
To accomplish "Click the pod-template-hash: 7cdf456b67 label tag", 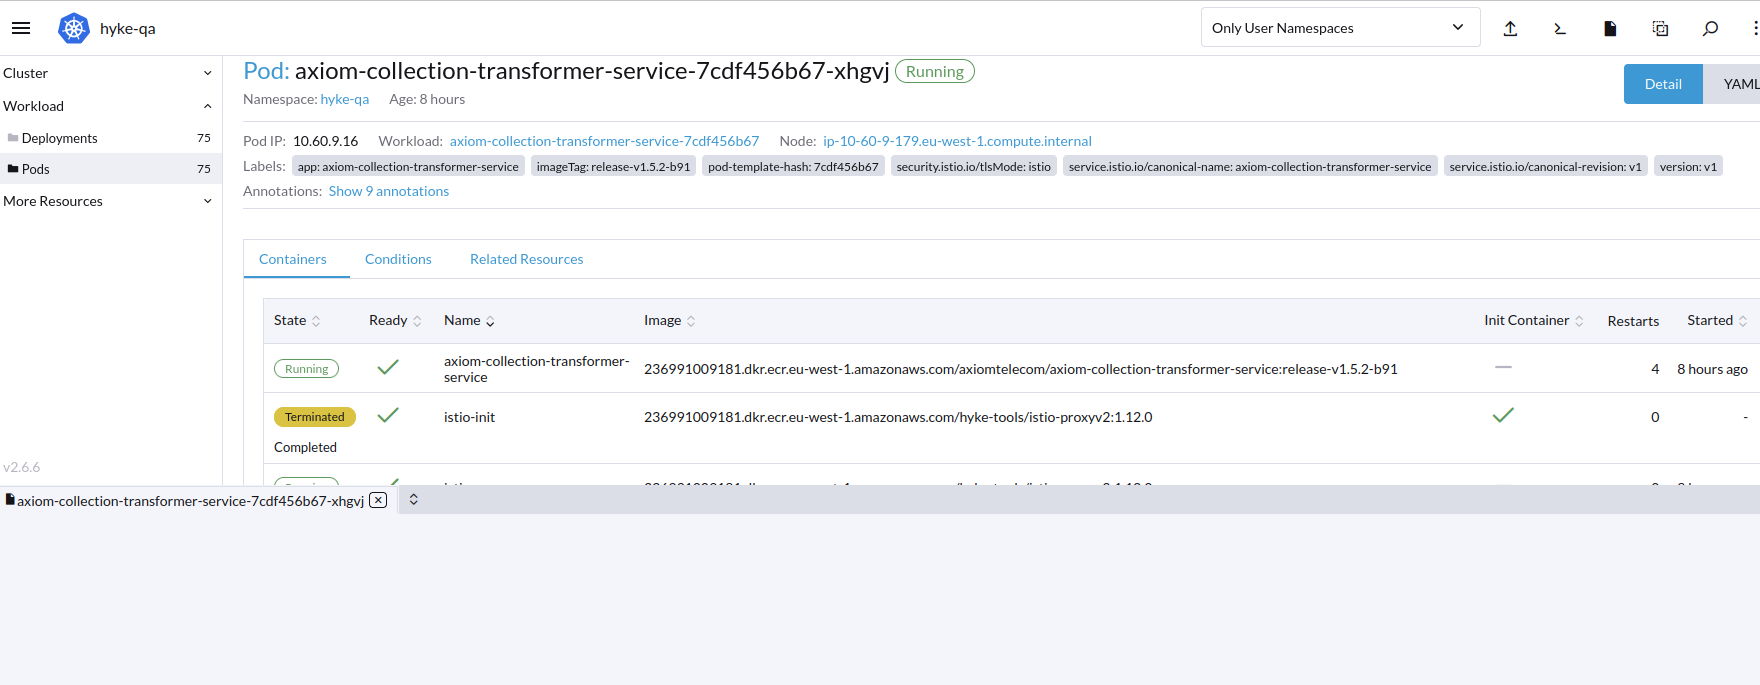I will (x=793, y=166).
